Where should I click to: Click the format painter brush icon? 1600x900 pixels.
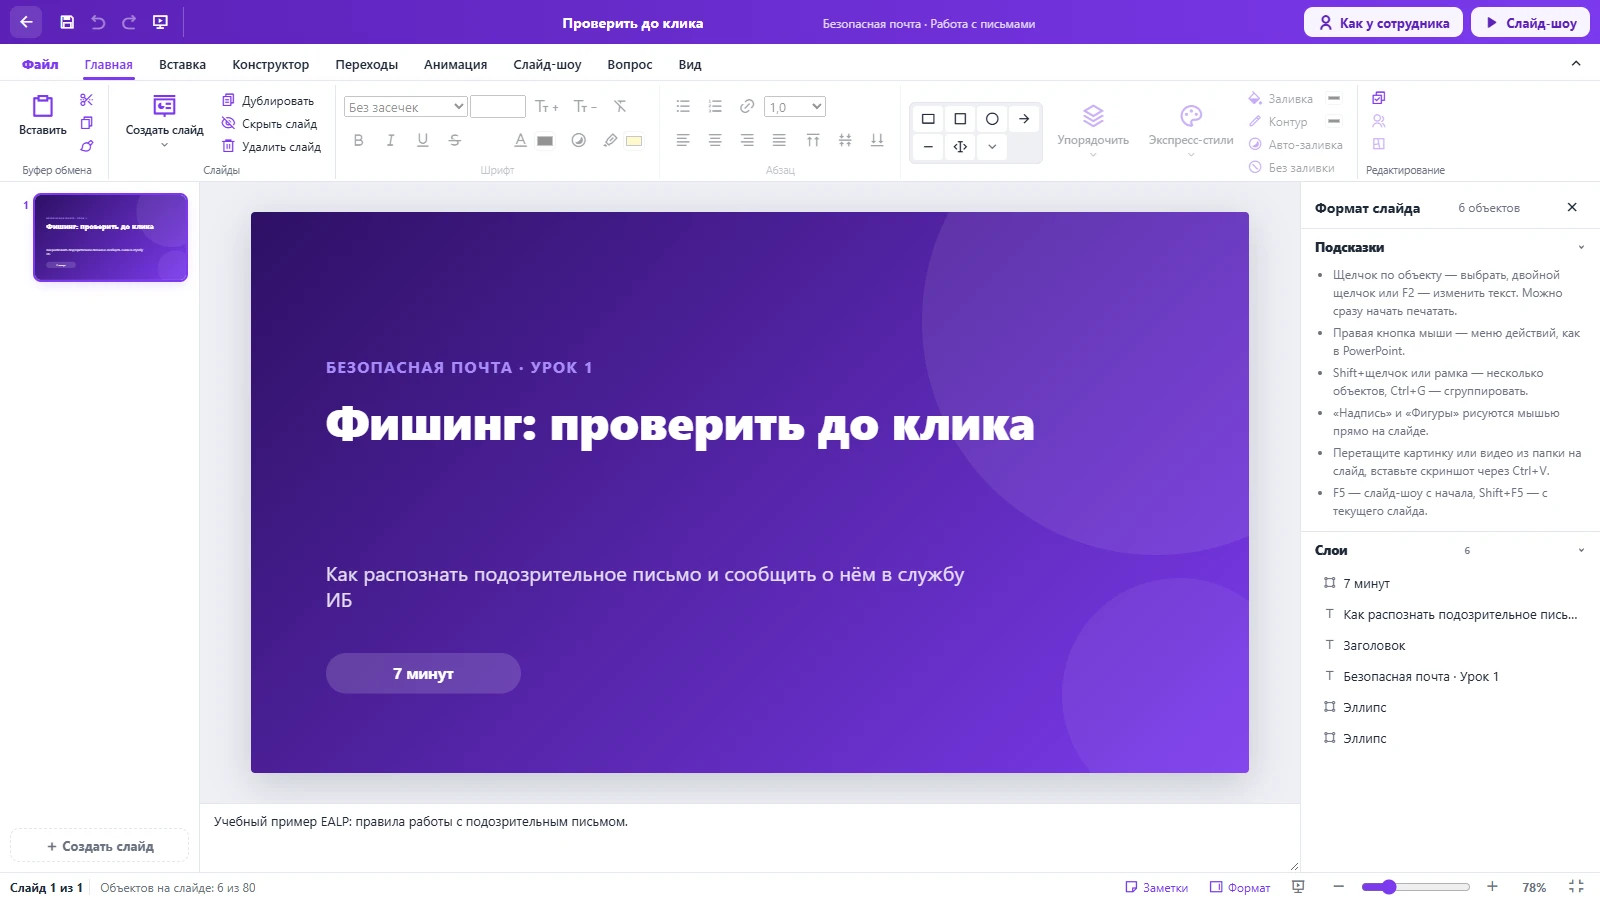87,146
